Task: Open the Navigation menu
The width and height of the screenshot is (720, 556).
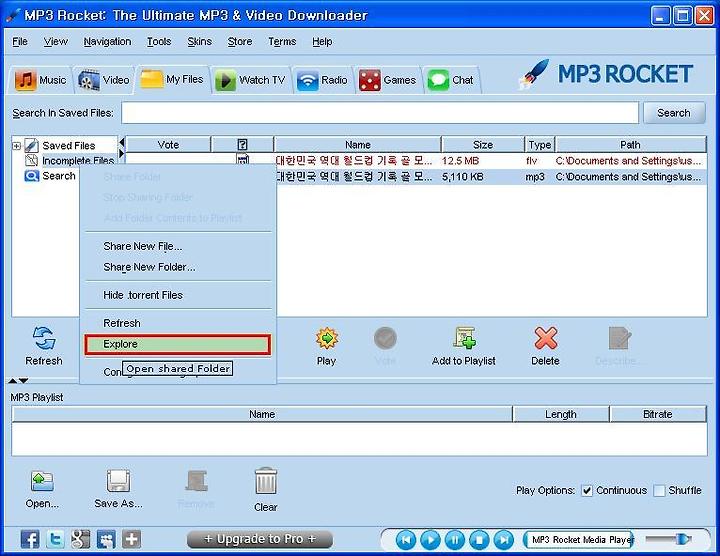Action: (107, 42)
